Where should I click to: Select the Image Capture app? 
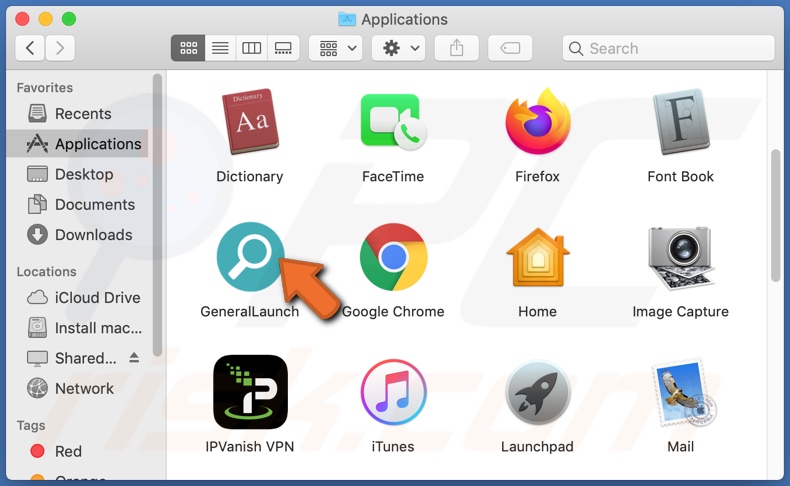pyautogui.click(x=680, y=257)
